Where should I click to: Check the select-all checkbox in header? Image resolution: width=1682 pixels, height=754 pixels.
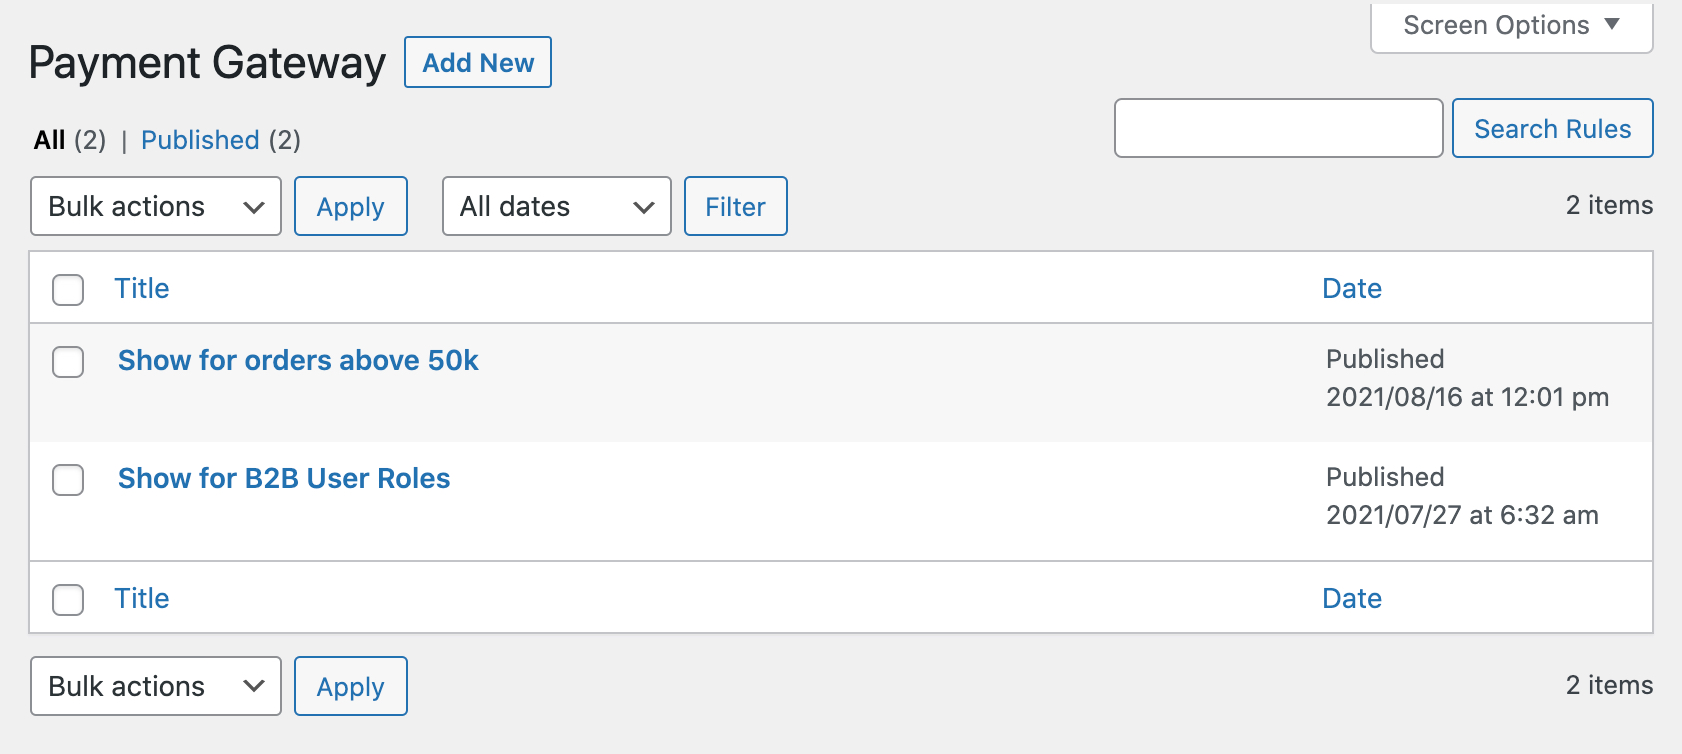(x=68, y=290)
